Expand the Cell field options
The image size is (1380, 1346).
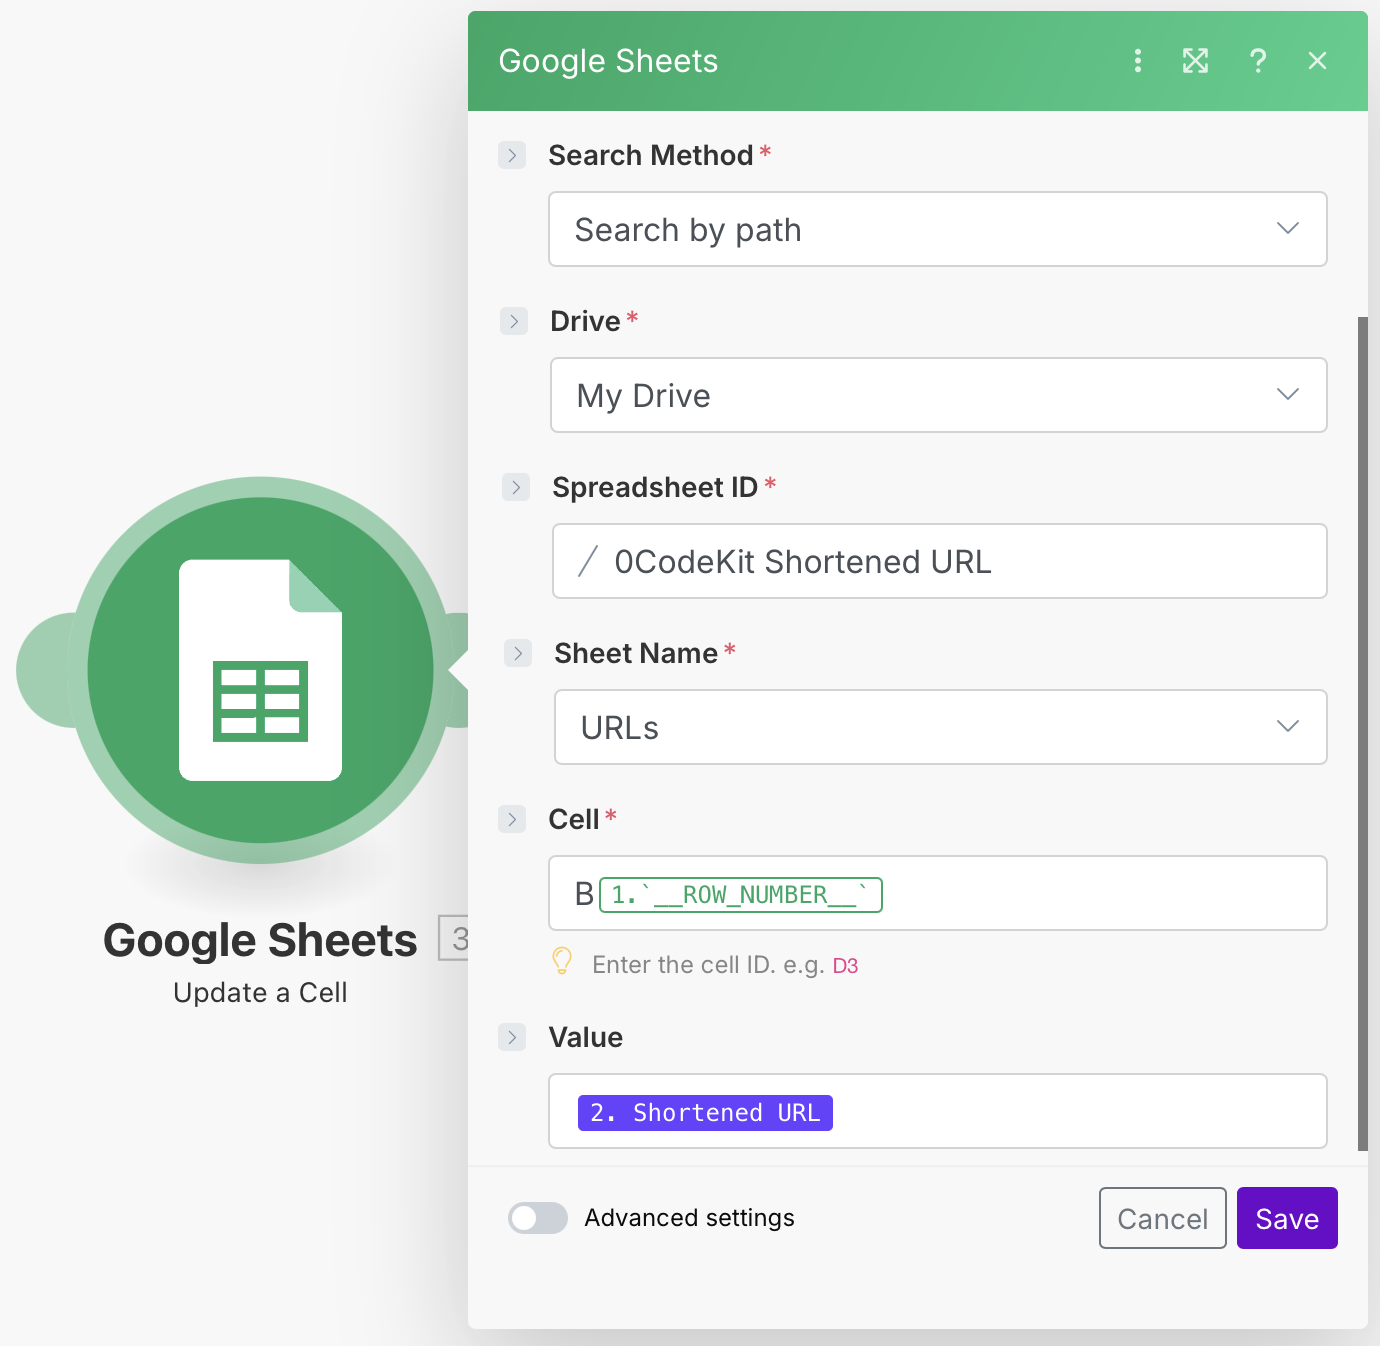click(512, 819)
